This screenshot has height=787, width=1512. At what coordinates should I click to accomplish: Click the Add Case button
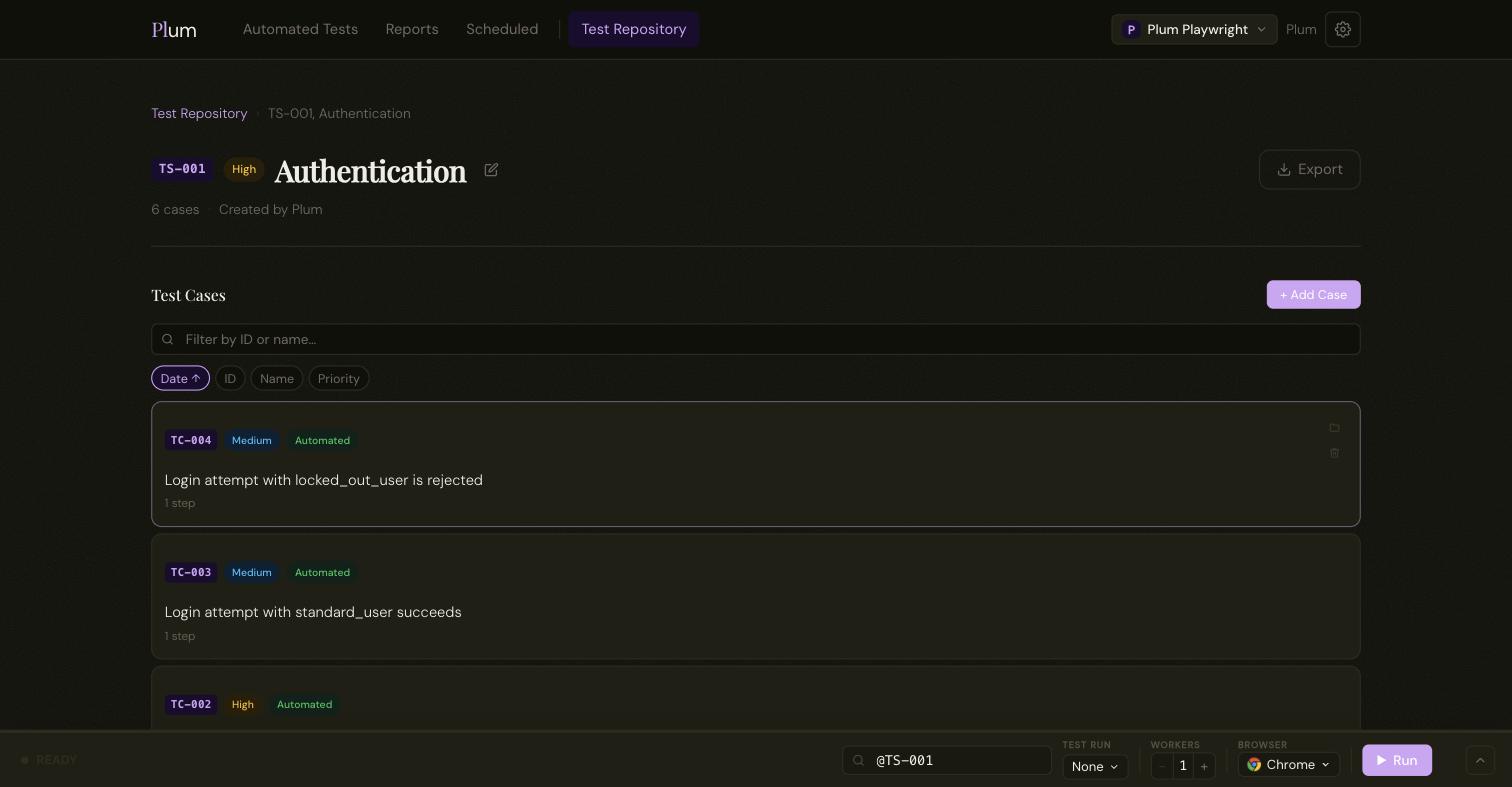[1313, 295]
